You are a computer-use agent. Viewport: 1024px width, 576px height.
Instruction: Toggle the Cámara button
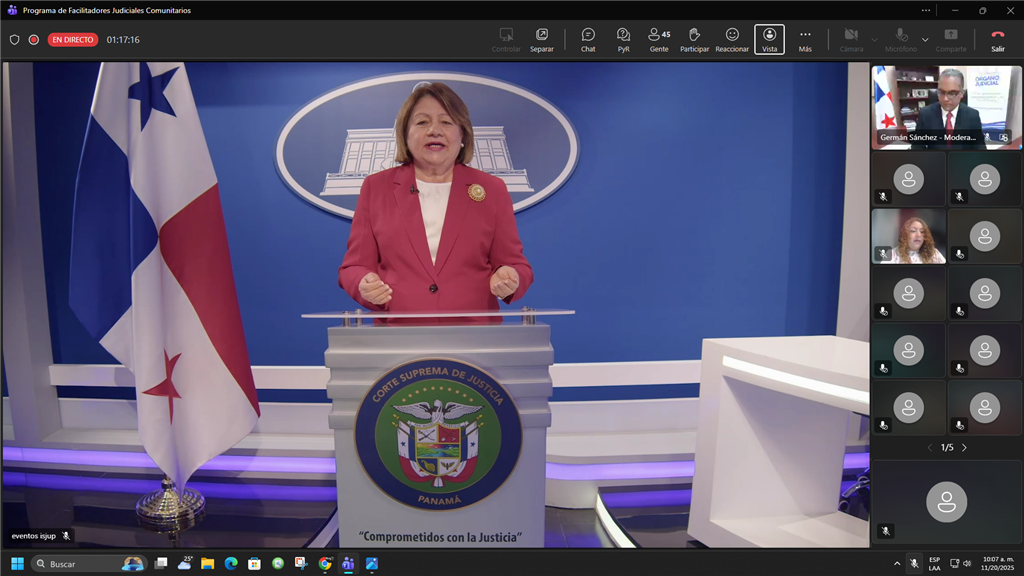(x=851, y=39)
